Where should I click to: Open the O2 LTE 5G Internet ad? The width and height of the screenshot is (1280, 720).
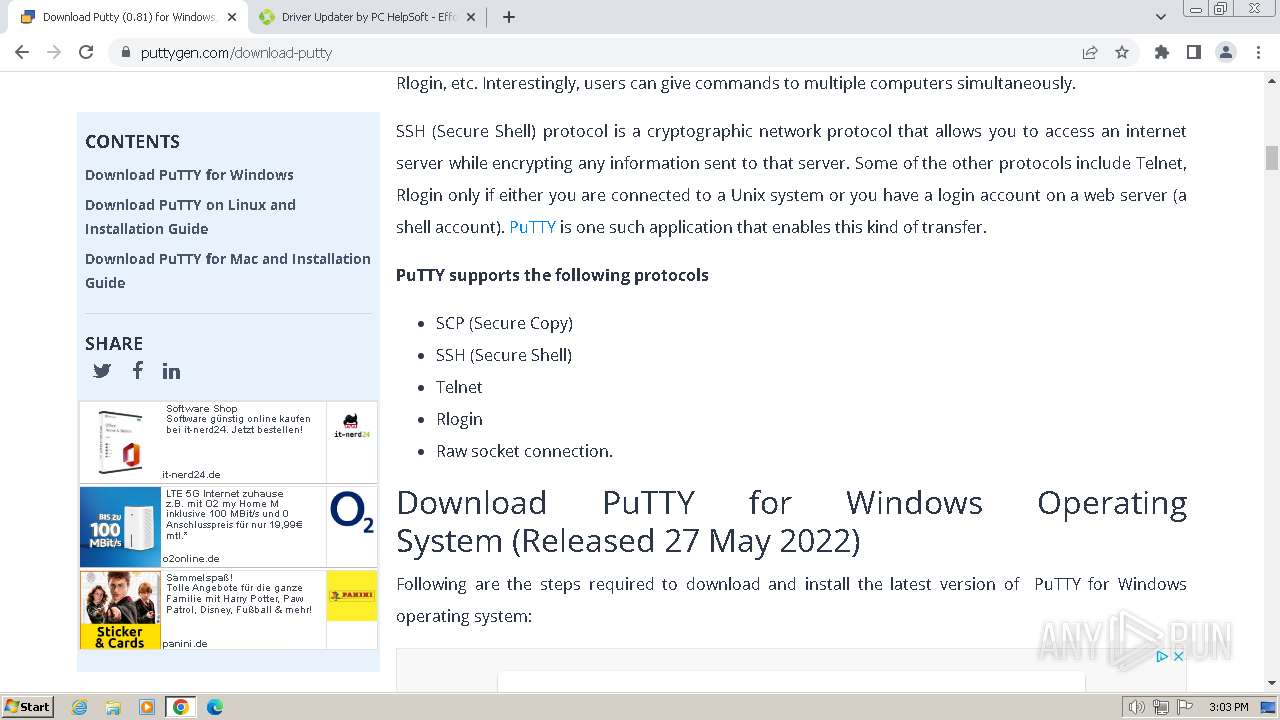coord(228,527)
